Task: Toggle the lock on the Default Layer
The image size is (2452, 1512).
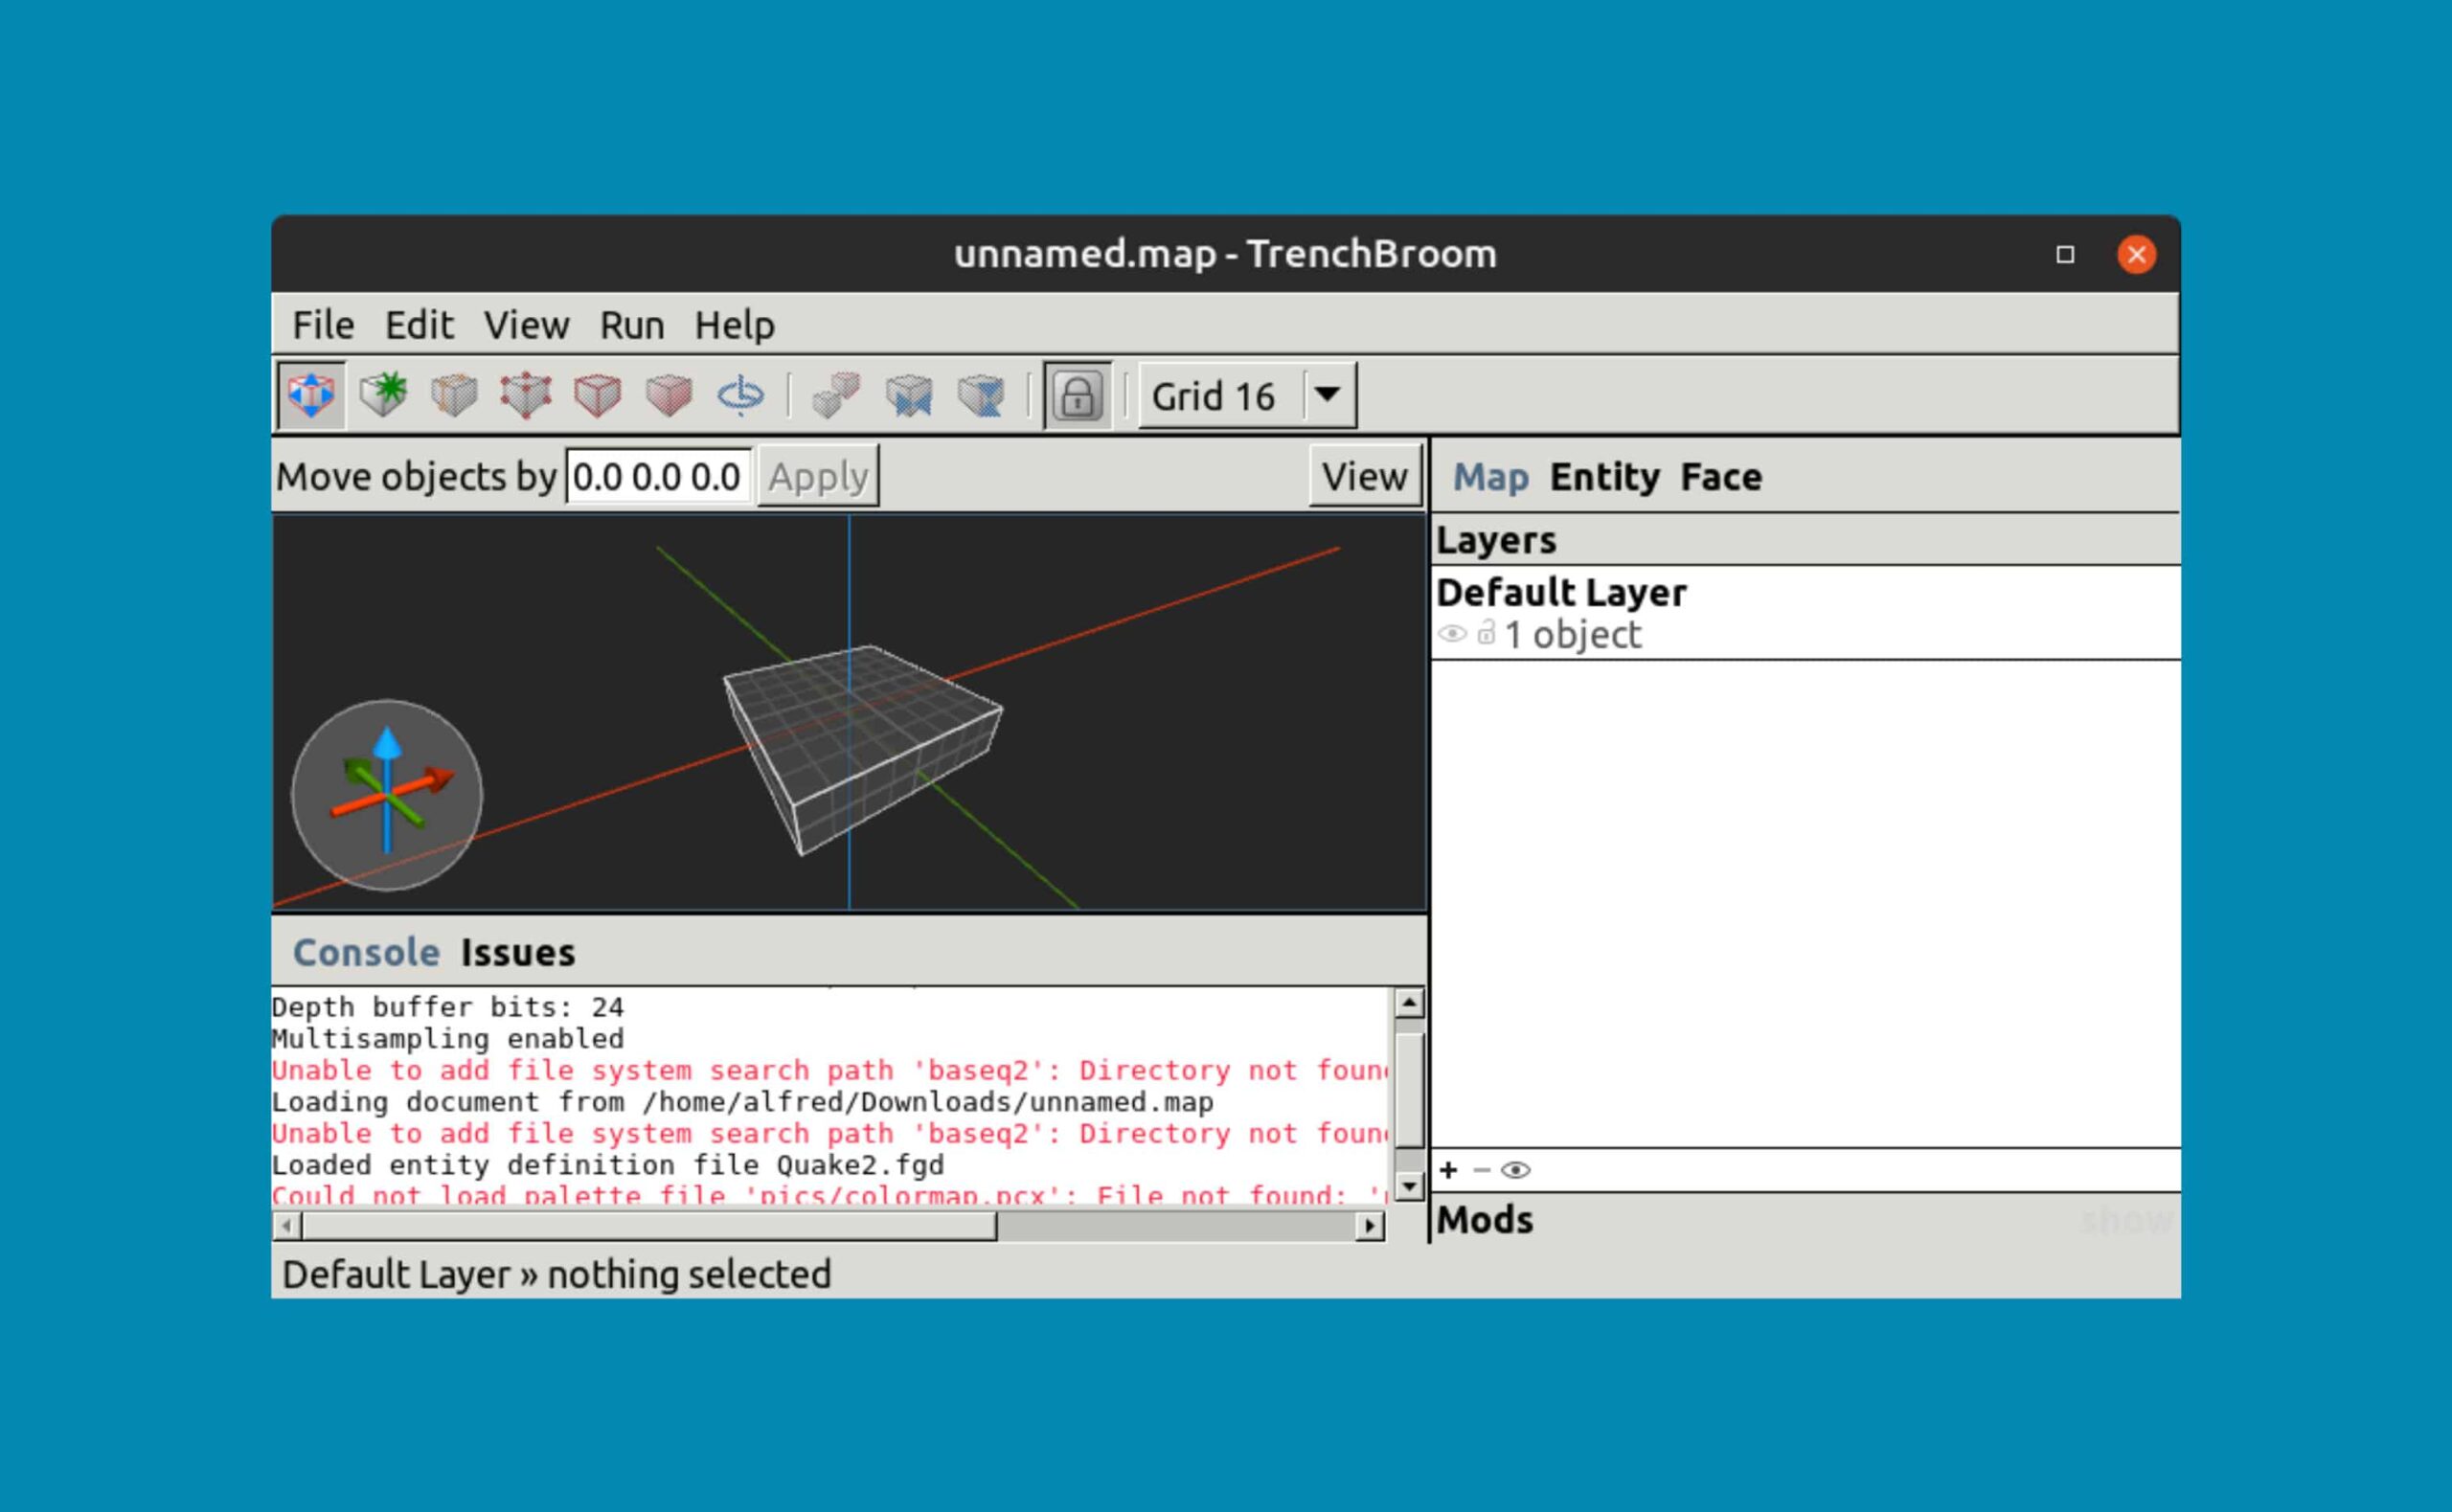Action: [1486, 633]
